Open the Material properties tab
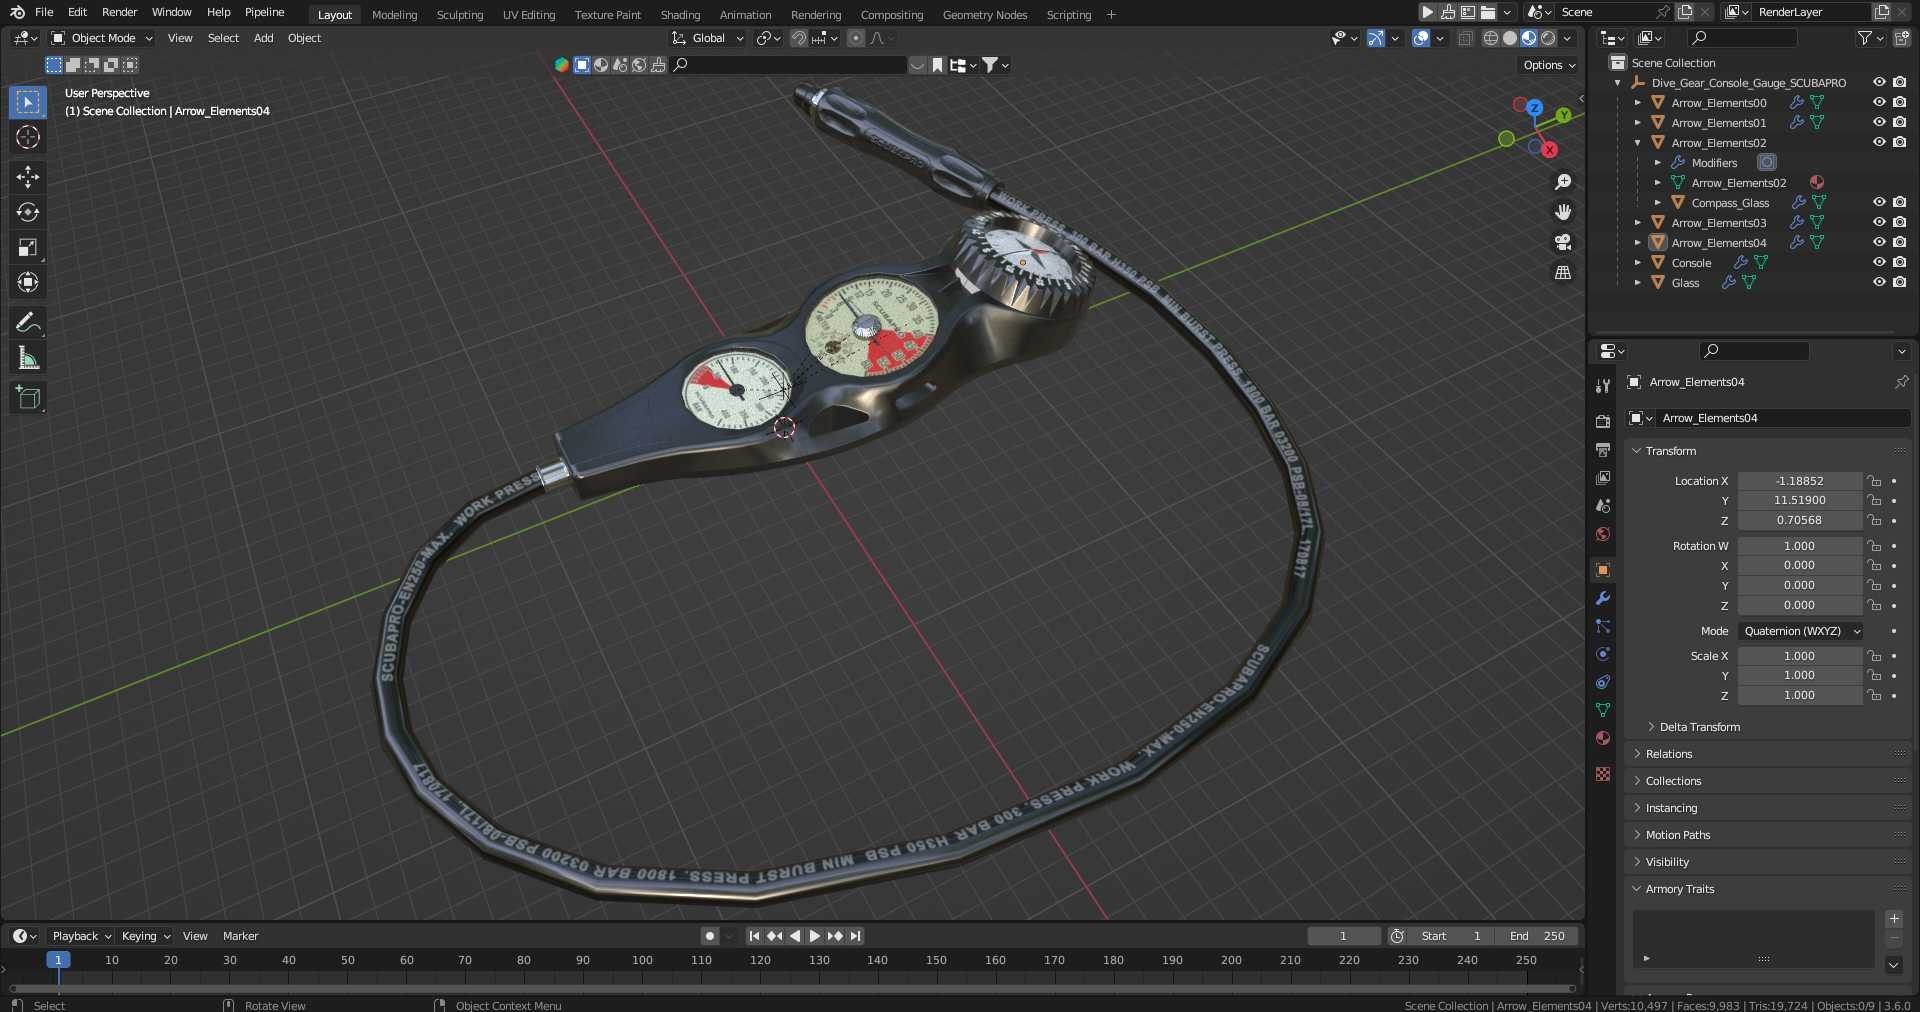1920x1012 pixels. (x=1603, y=738)
